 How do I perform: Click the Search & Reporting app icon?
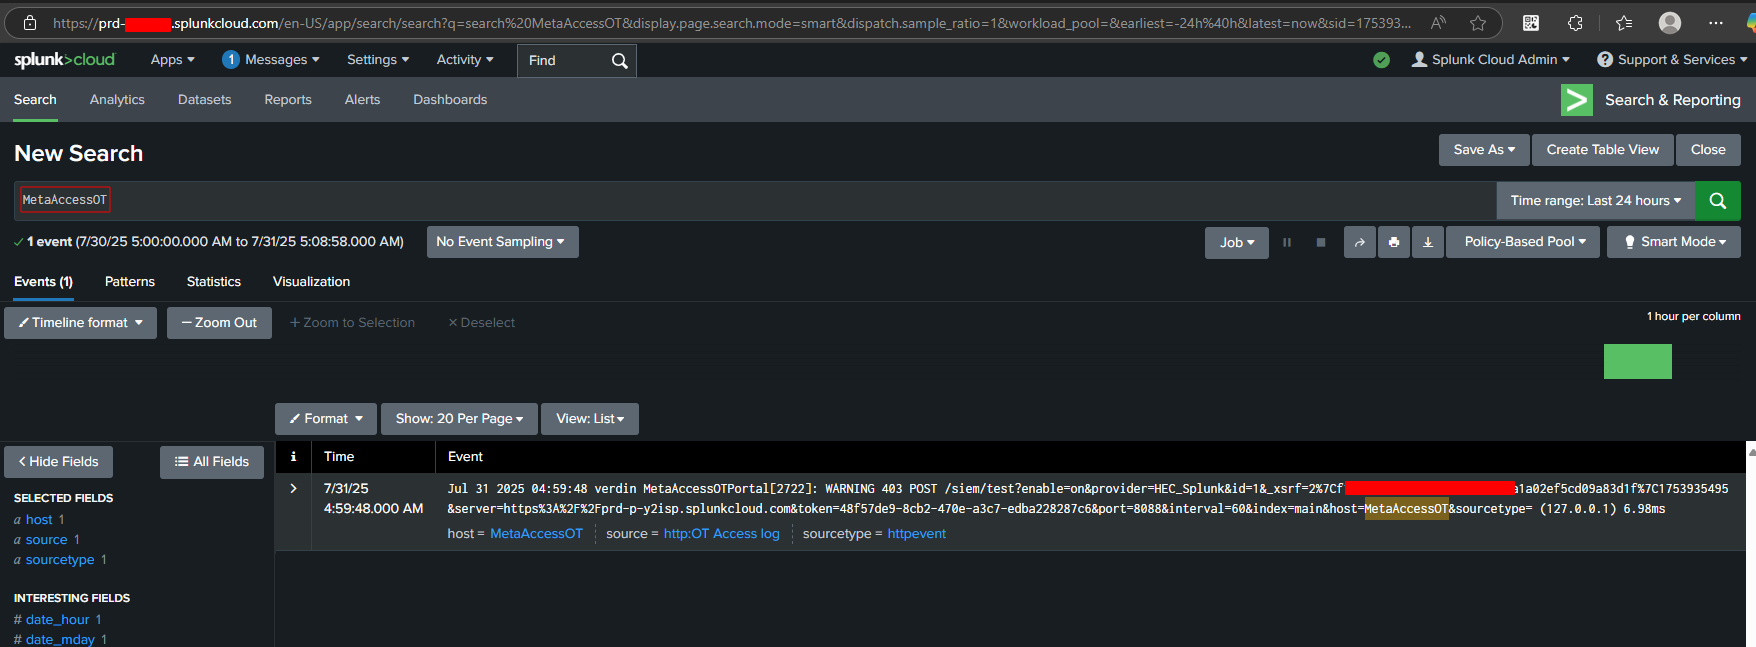[x=1577, y=100]
